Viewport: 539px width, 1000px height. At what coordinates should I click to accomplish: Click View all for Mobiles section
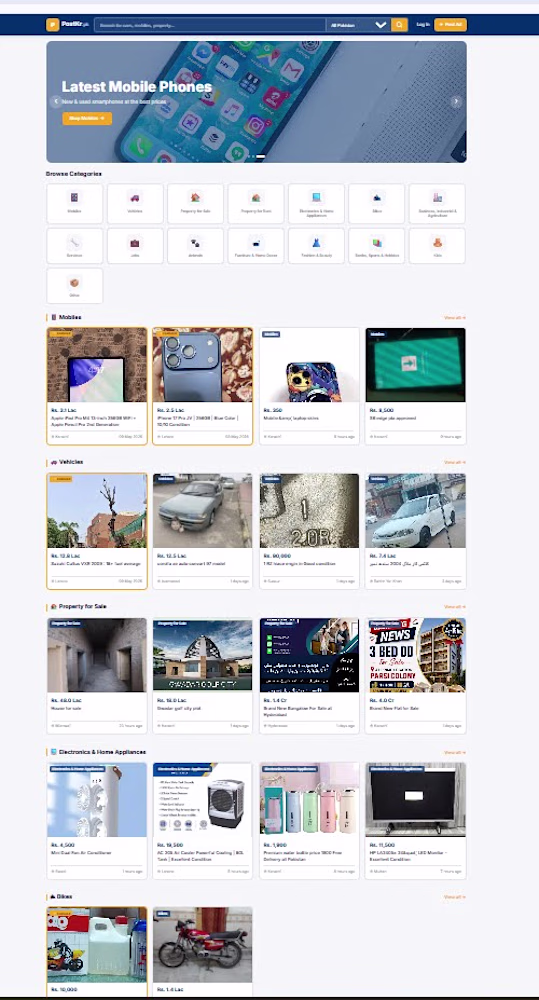tap(455, 317)
